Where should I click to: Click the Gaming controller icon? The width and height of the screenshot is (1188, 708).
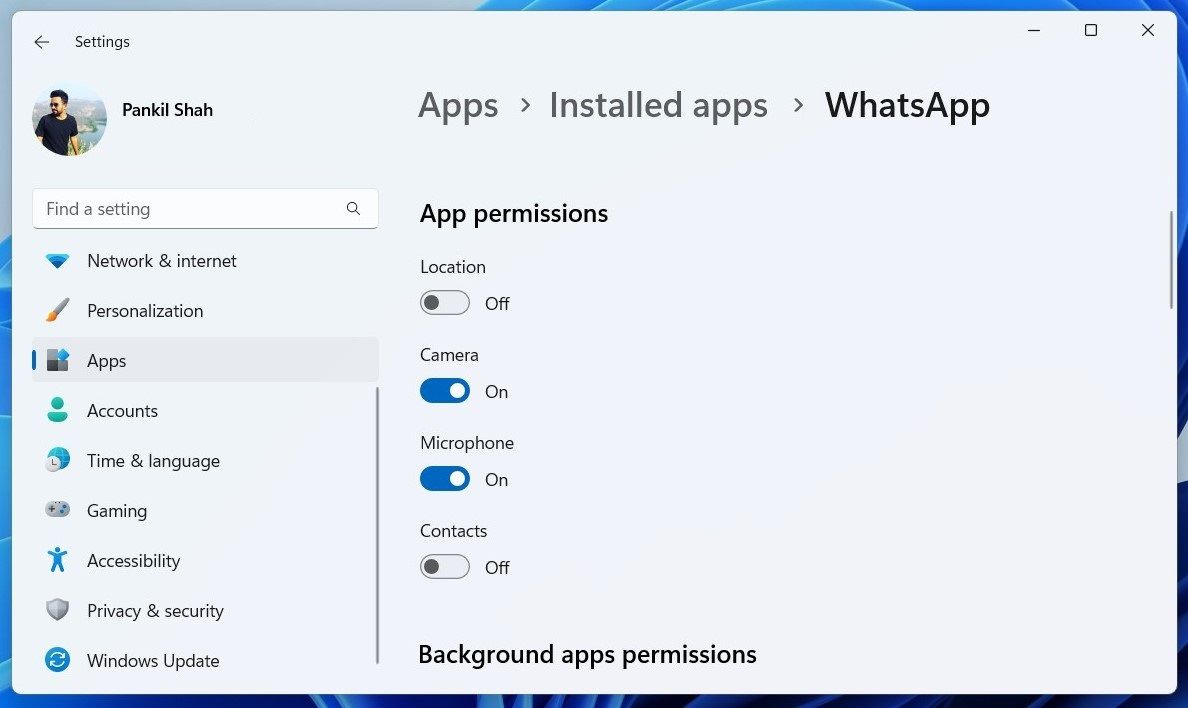57,511
